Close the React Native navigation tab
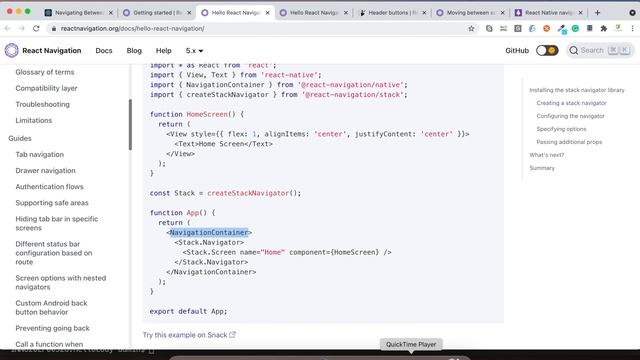Viewport: 640px width, 360px height. click(580, 13)
